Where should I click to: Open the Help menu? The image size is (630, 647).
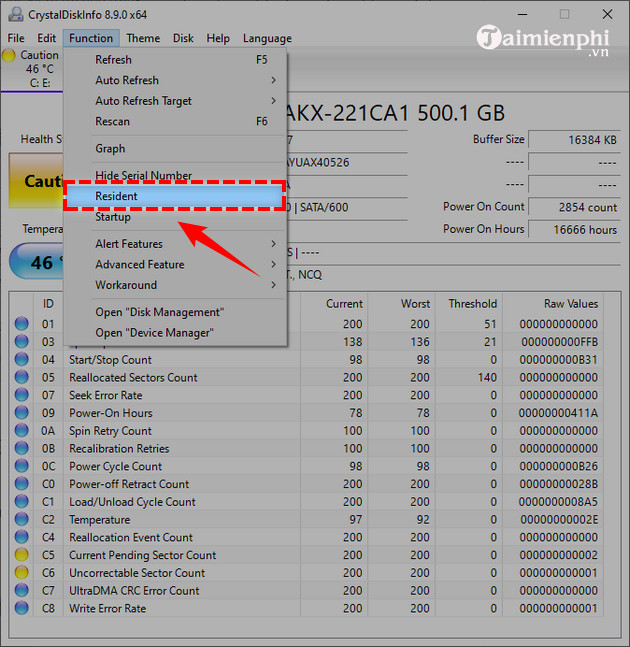tap(218, 38)
